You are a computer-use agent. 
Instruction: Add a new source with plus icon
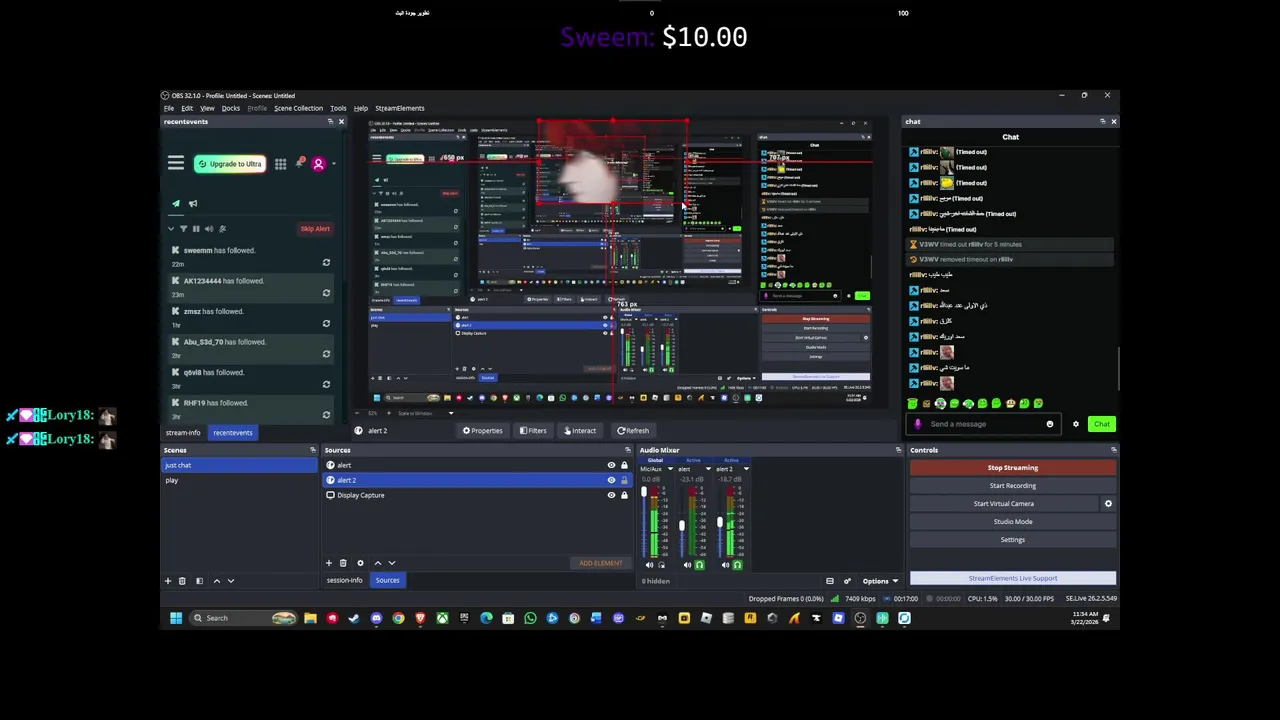point(328,562)
